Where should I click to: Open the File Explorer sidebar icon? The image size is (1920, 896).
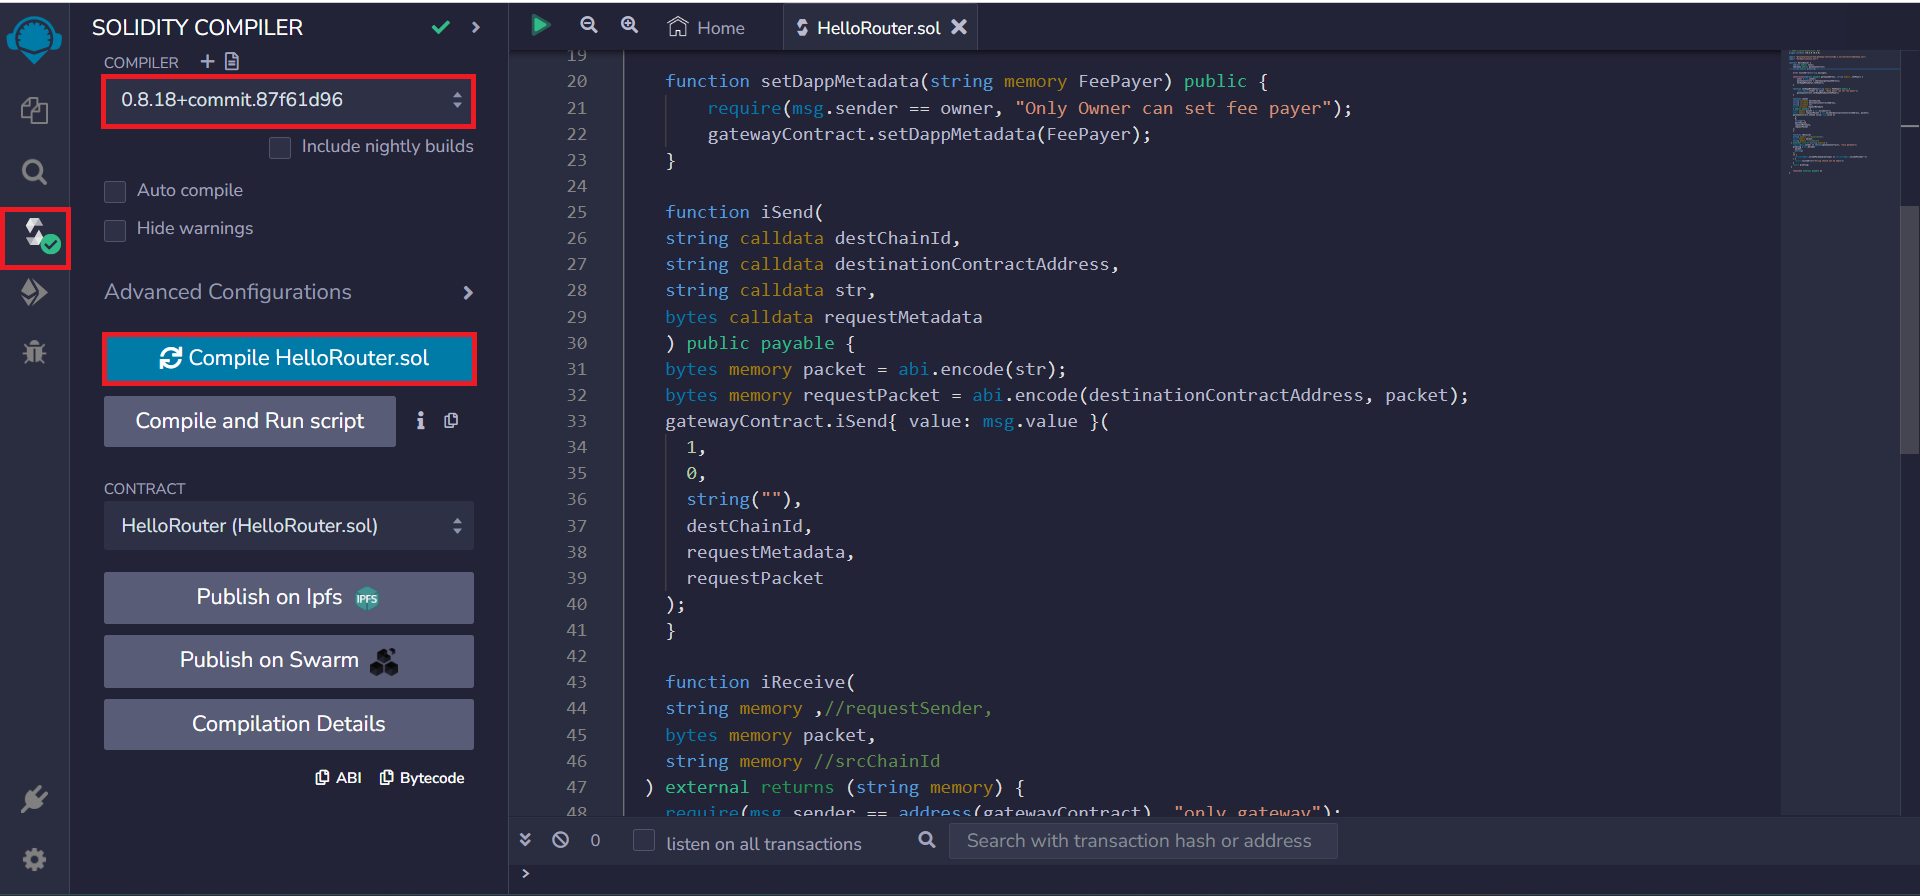(x=34, y=110)
